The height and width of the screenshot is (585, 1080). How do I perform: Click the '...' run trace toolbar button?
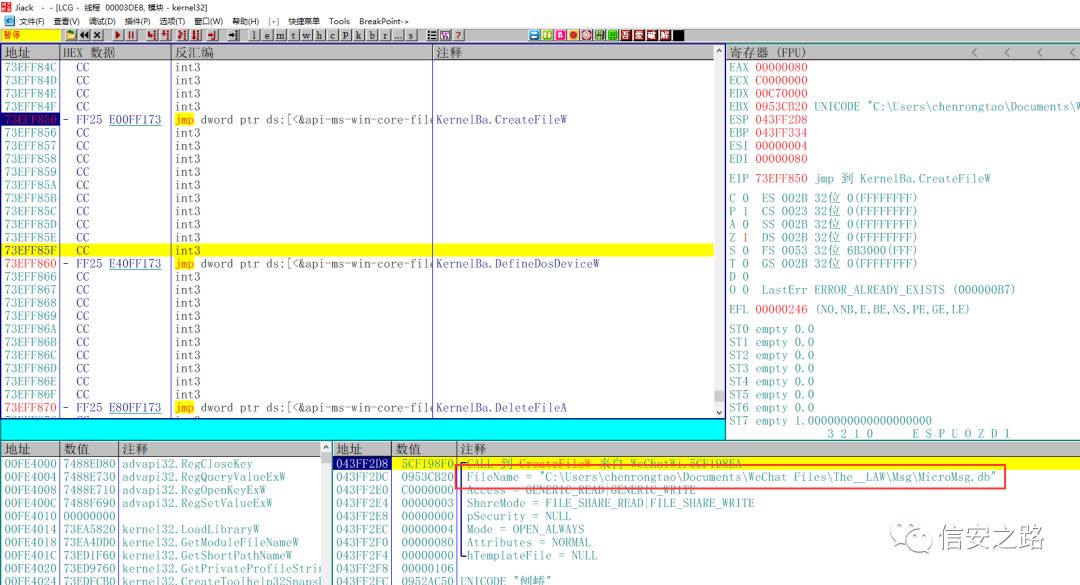[398, 35]
